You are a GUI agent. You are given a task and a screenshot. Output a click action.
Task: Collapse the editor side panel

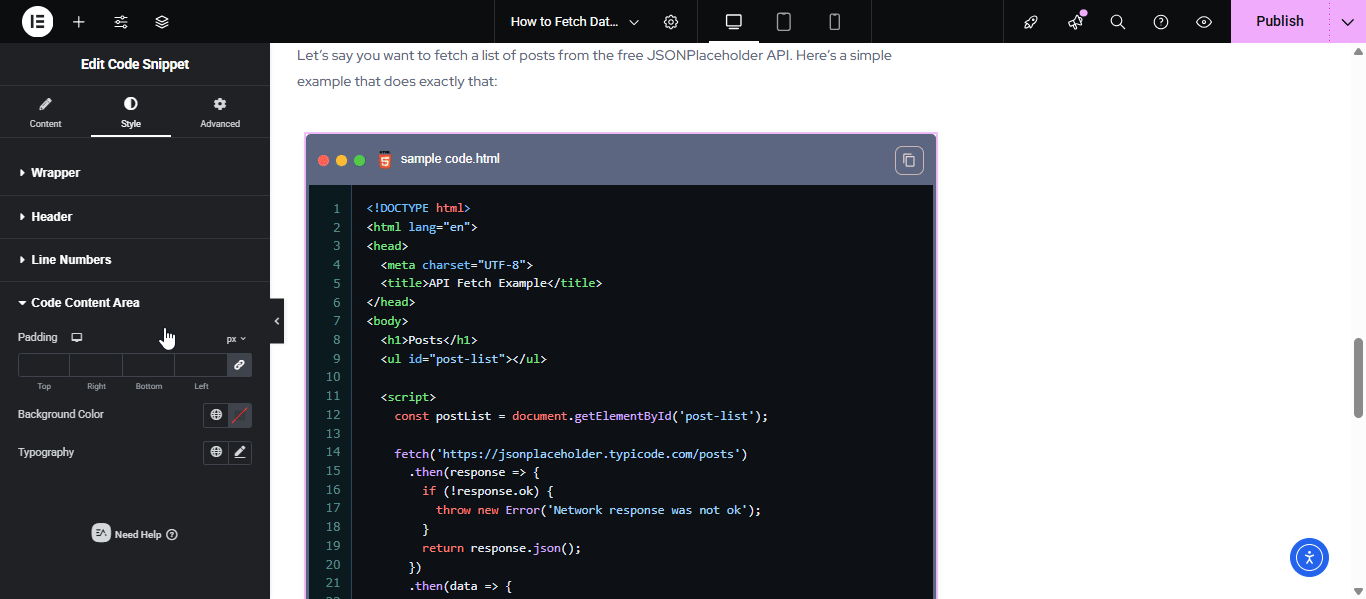277,321
